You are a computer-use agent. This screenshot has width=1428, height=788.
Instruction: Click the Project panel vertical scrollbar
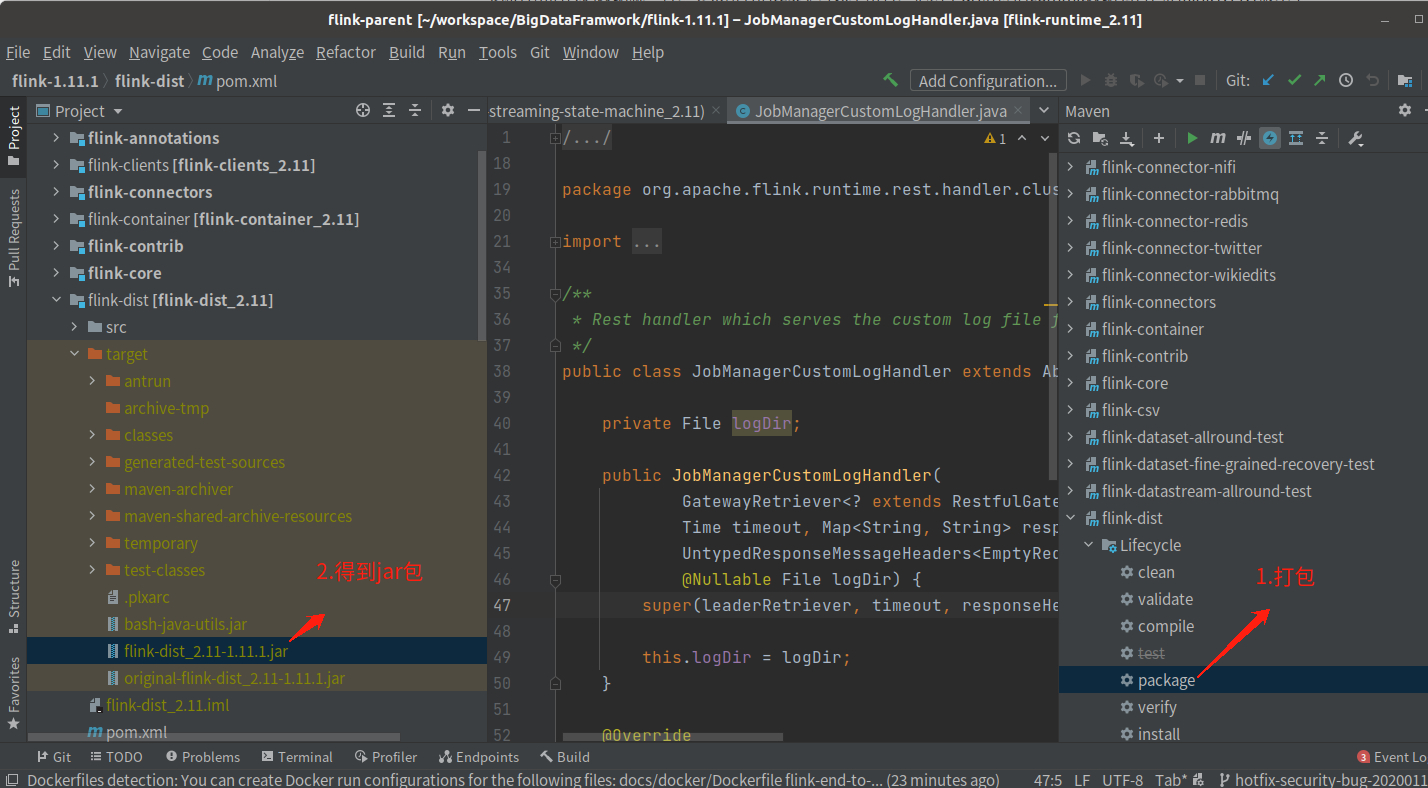[x=482, y=245]
